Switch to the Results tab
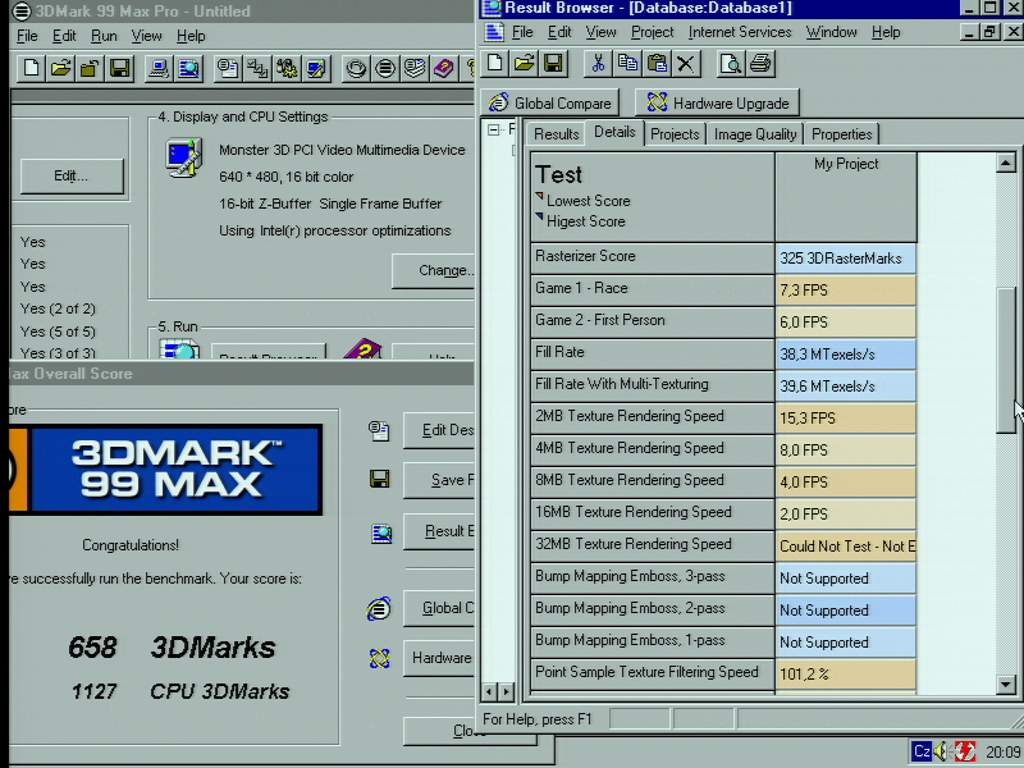 pyautogui.click(x=556, y=134)
